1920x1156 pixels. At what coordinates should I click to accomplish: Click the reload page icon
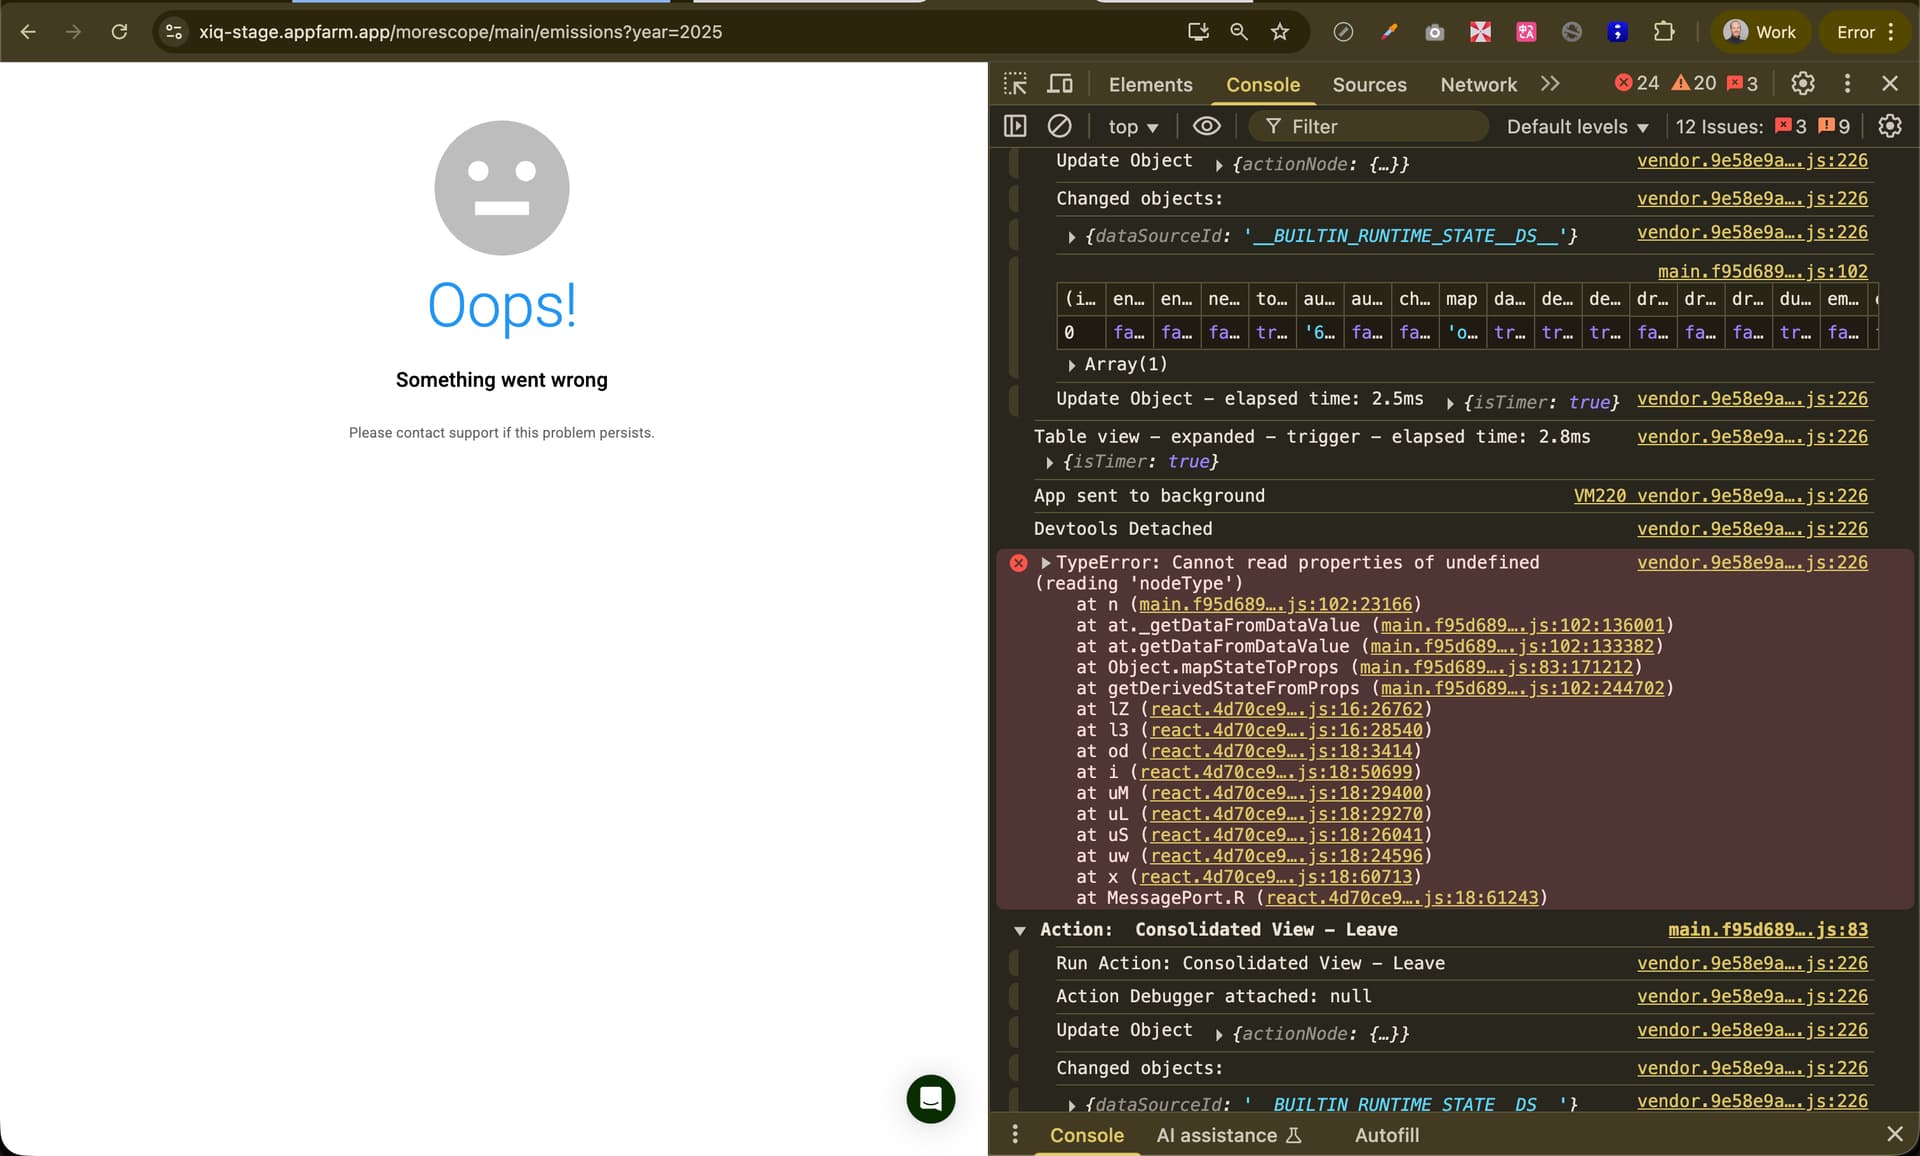tap(119, 32)
